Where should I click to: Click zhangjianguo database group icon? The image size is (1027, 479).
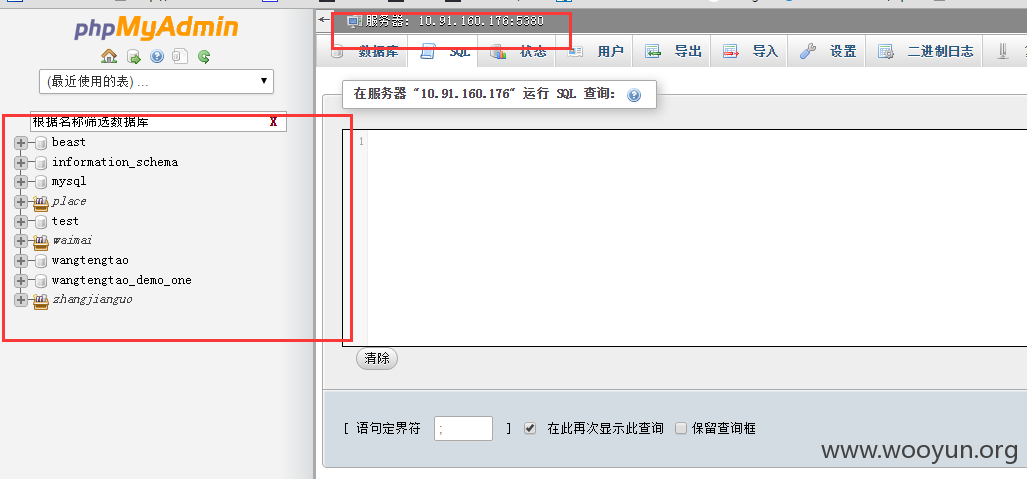(x=41, y=300)
